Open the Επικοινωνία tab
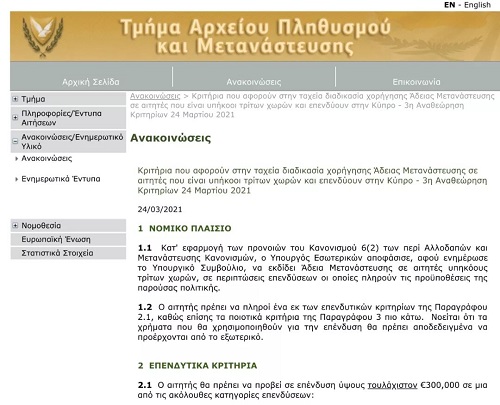500x405 pixels. pos(416,82)
